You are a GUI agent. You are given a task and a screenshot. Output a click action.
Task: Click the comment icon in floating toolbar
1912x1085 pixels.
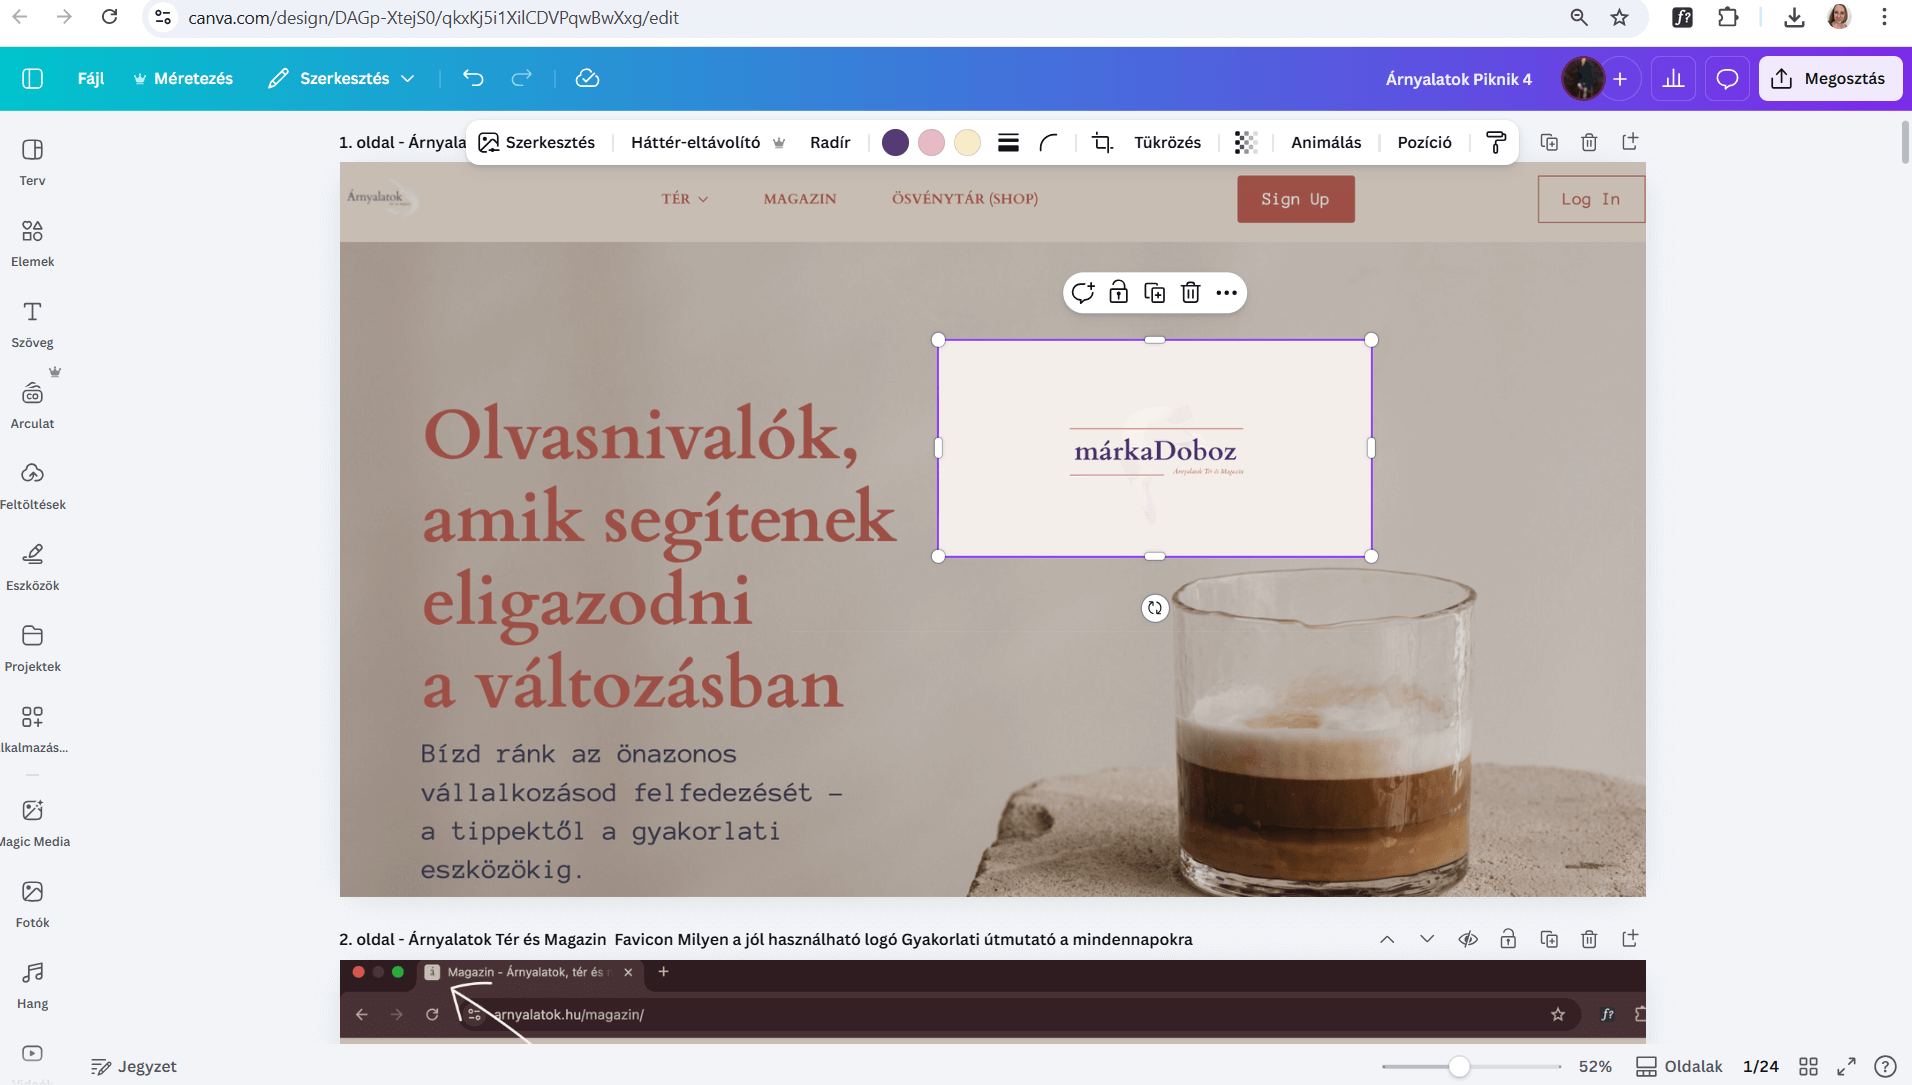[x=1083, y=293]
